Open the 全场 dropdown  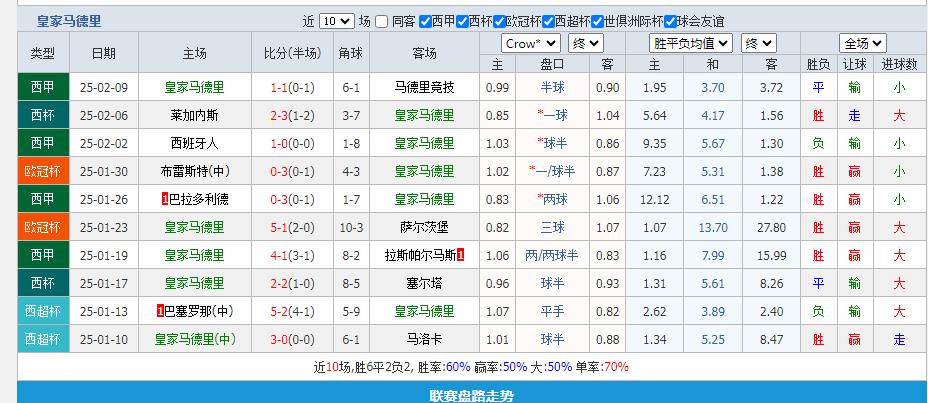click(x=862, y=44)
